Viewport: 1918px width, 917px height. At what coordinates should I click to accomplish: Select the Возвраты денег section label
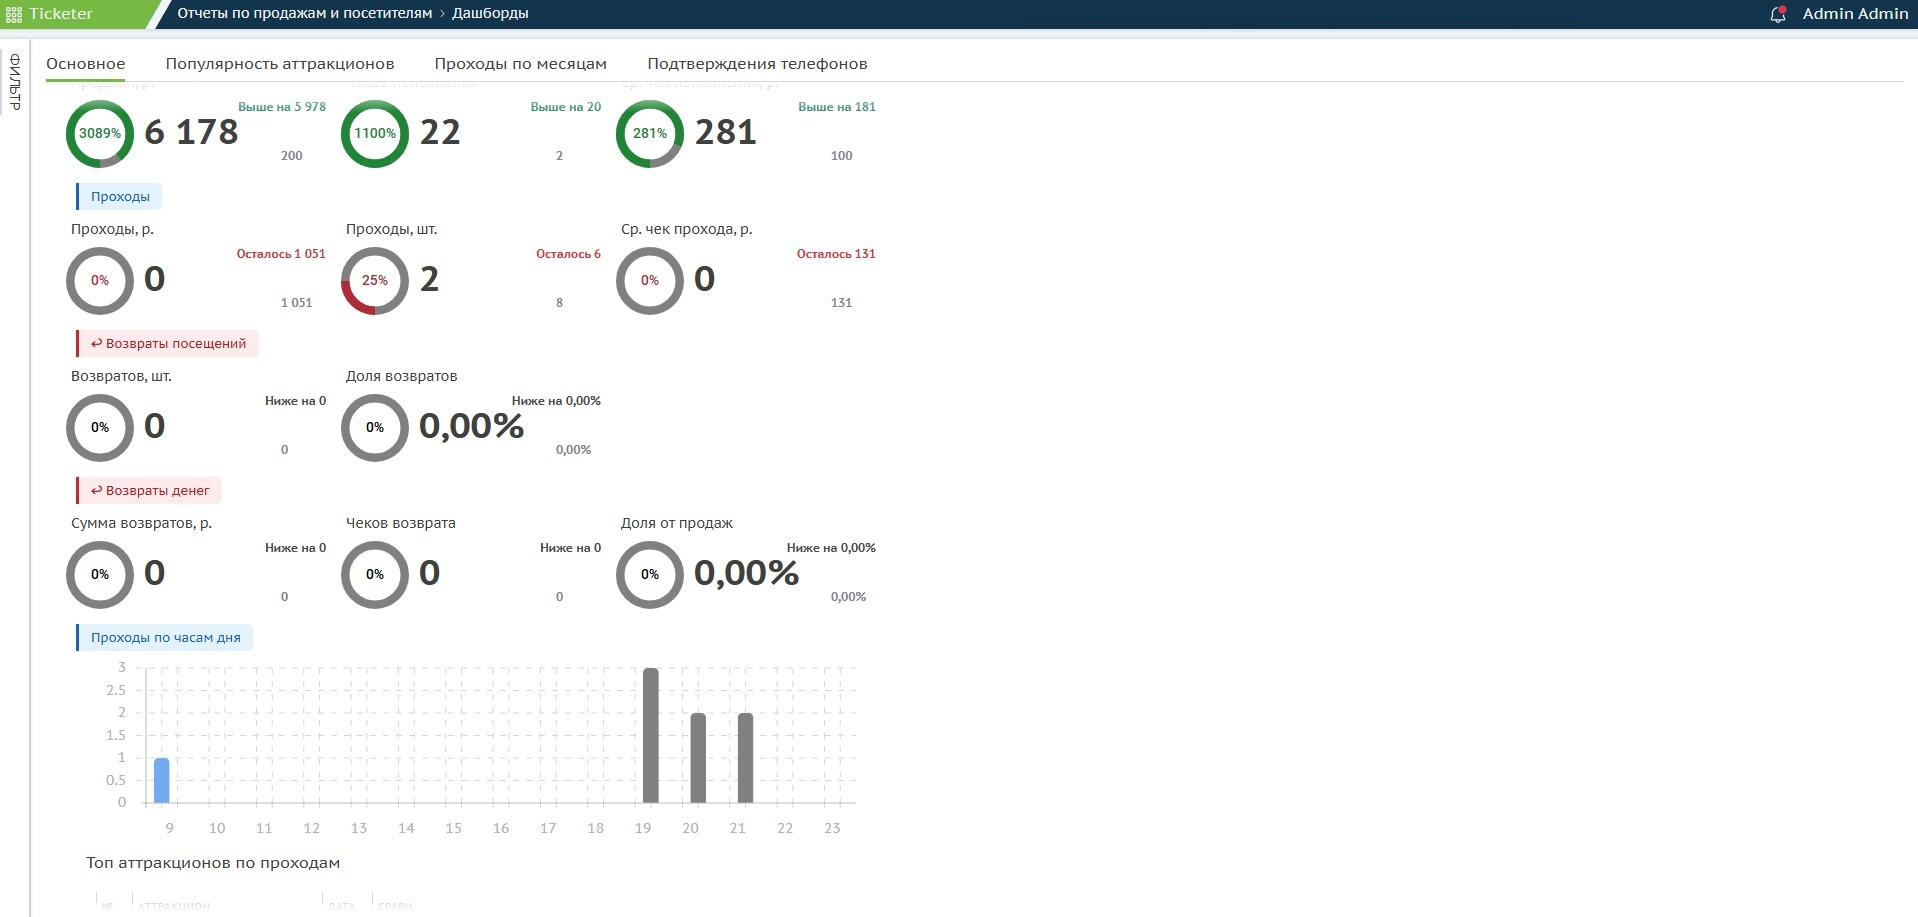[x=149, y=490]
